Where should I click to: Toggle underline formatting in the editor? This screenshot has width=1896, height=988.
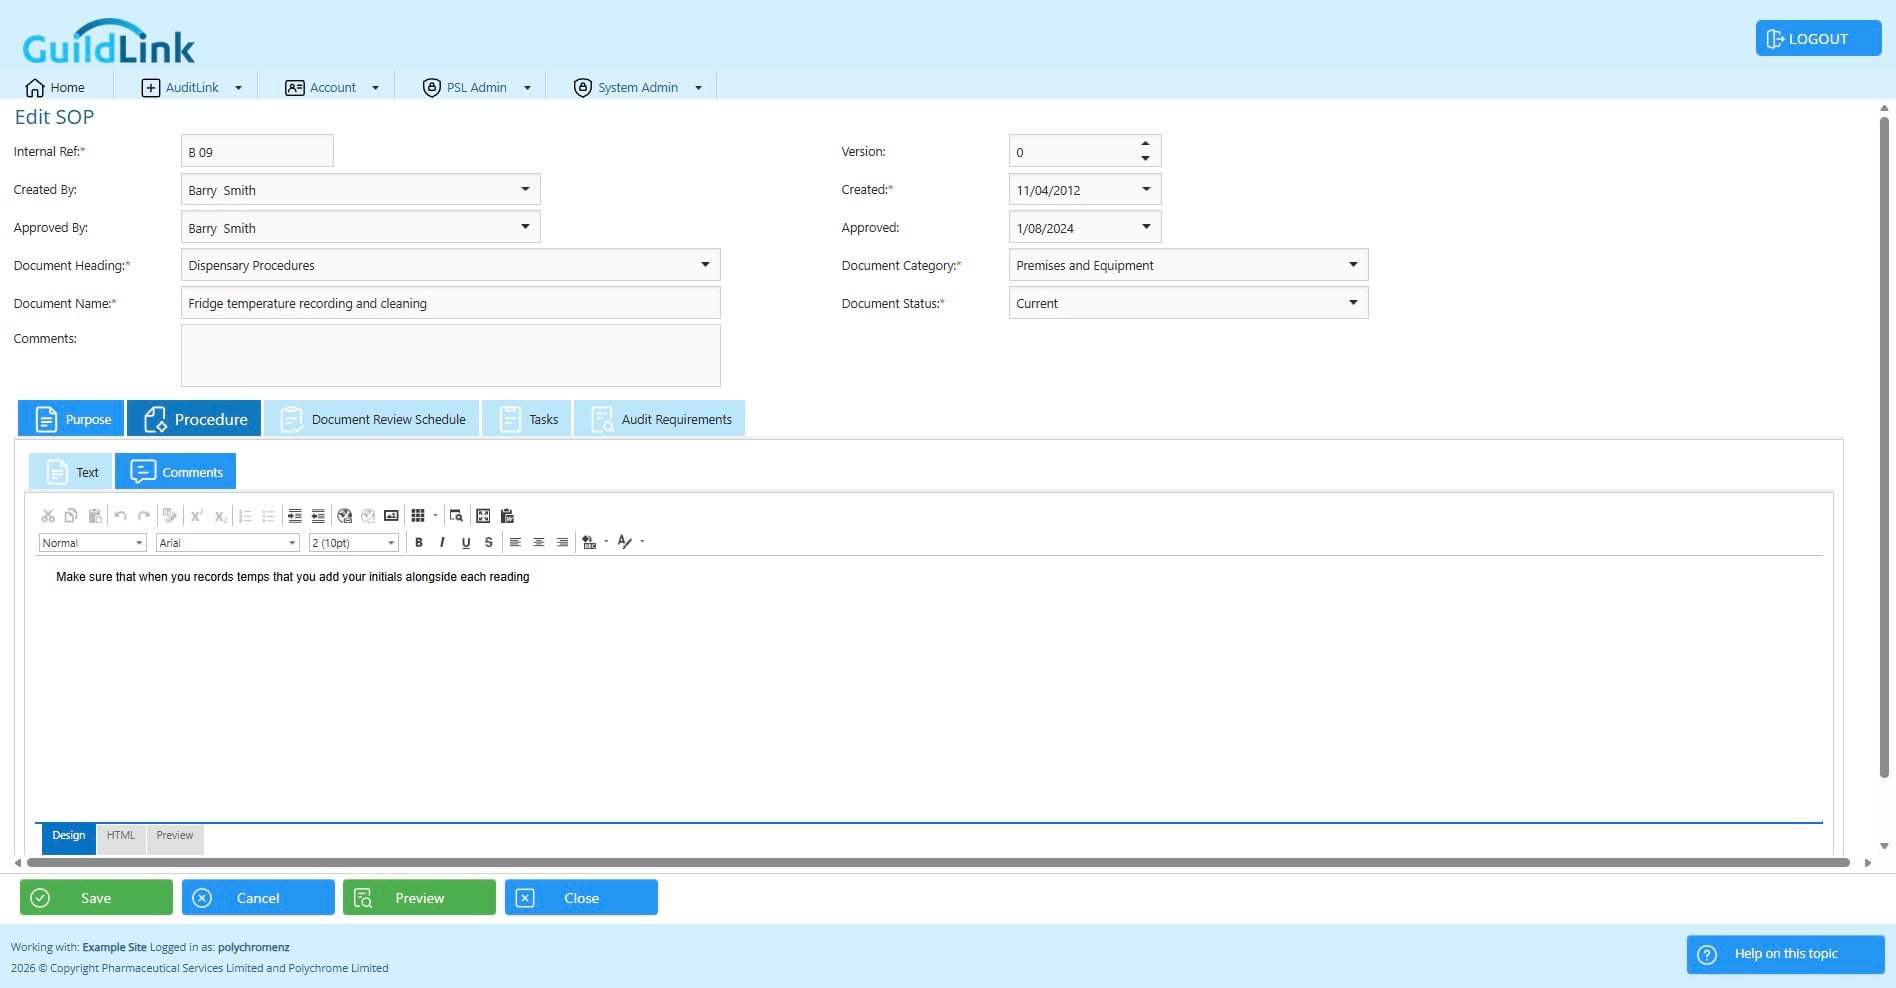pyautogui.click(x=466, y=542)
